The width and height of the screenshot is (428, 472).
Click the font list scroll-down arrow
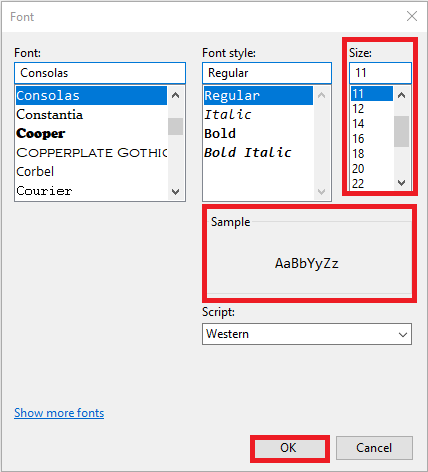pyautogui.click(x=175, y=192)
